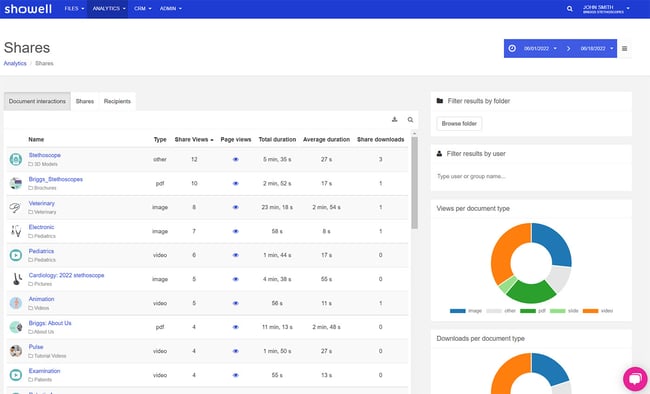Click the Pulse row thumbnail
650x394 pixels.
click(x=16, y=351)
